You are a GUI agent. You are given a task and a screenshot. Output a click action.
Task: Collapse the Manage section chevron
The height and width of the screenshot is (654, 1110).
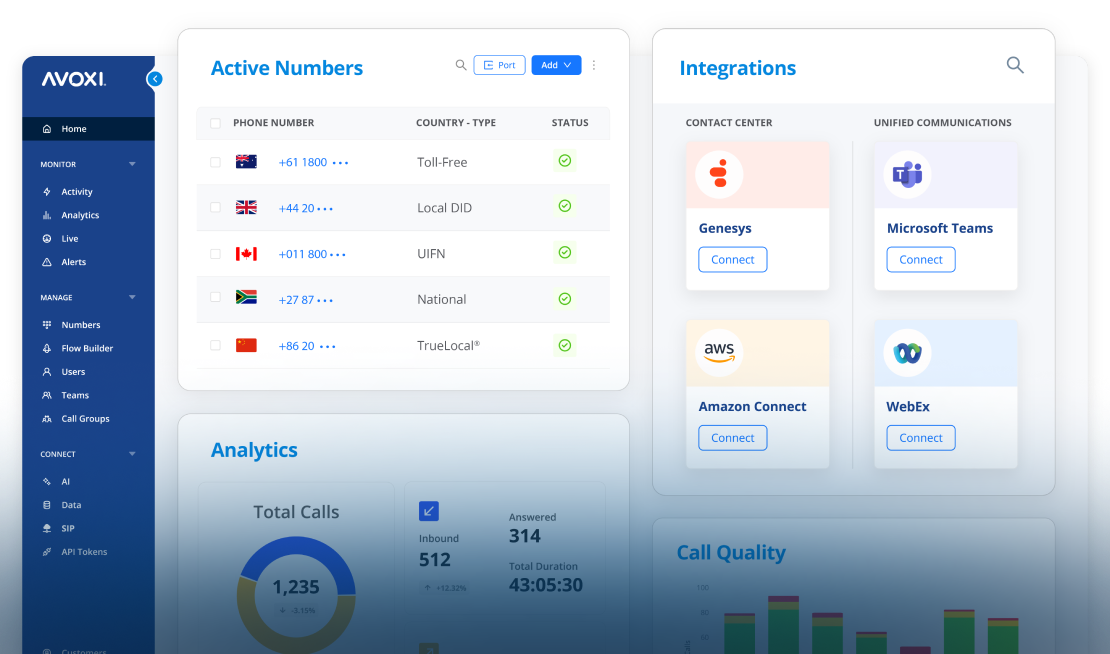click(x=132, y=297)
